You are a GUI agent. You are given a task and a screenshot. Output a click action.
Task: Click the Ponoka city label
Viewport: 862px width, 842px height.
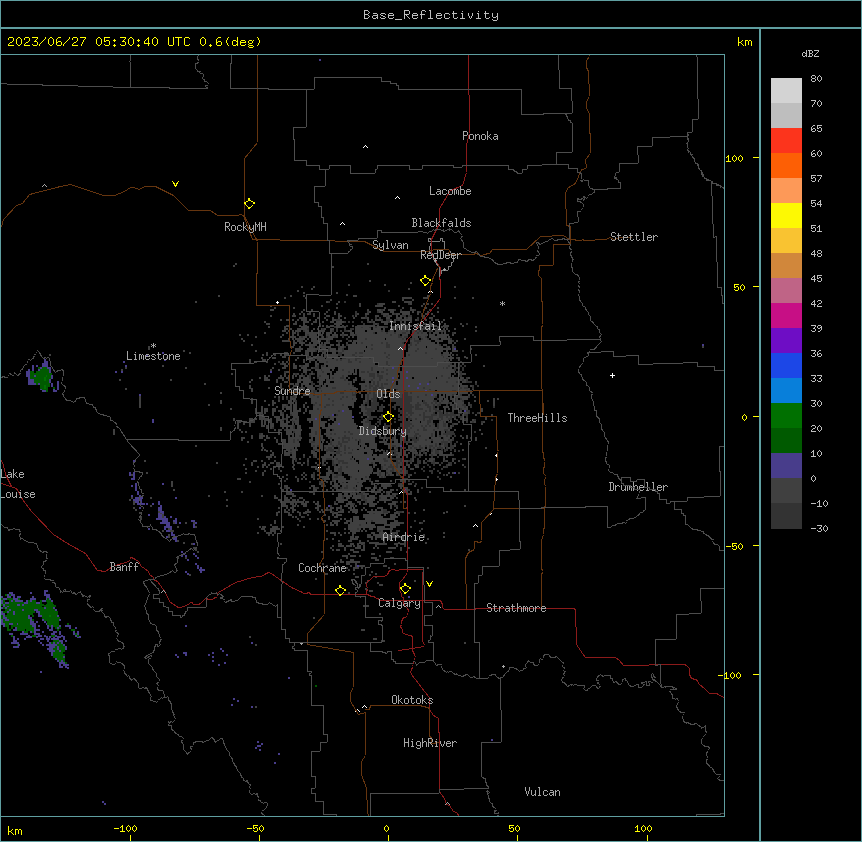(x=480, y=136)
